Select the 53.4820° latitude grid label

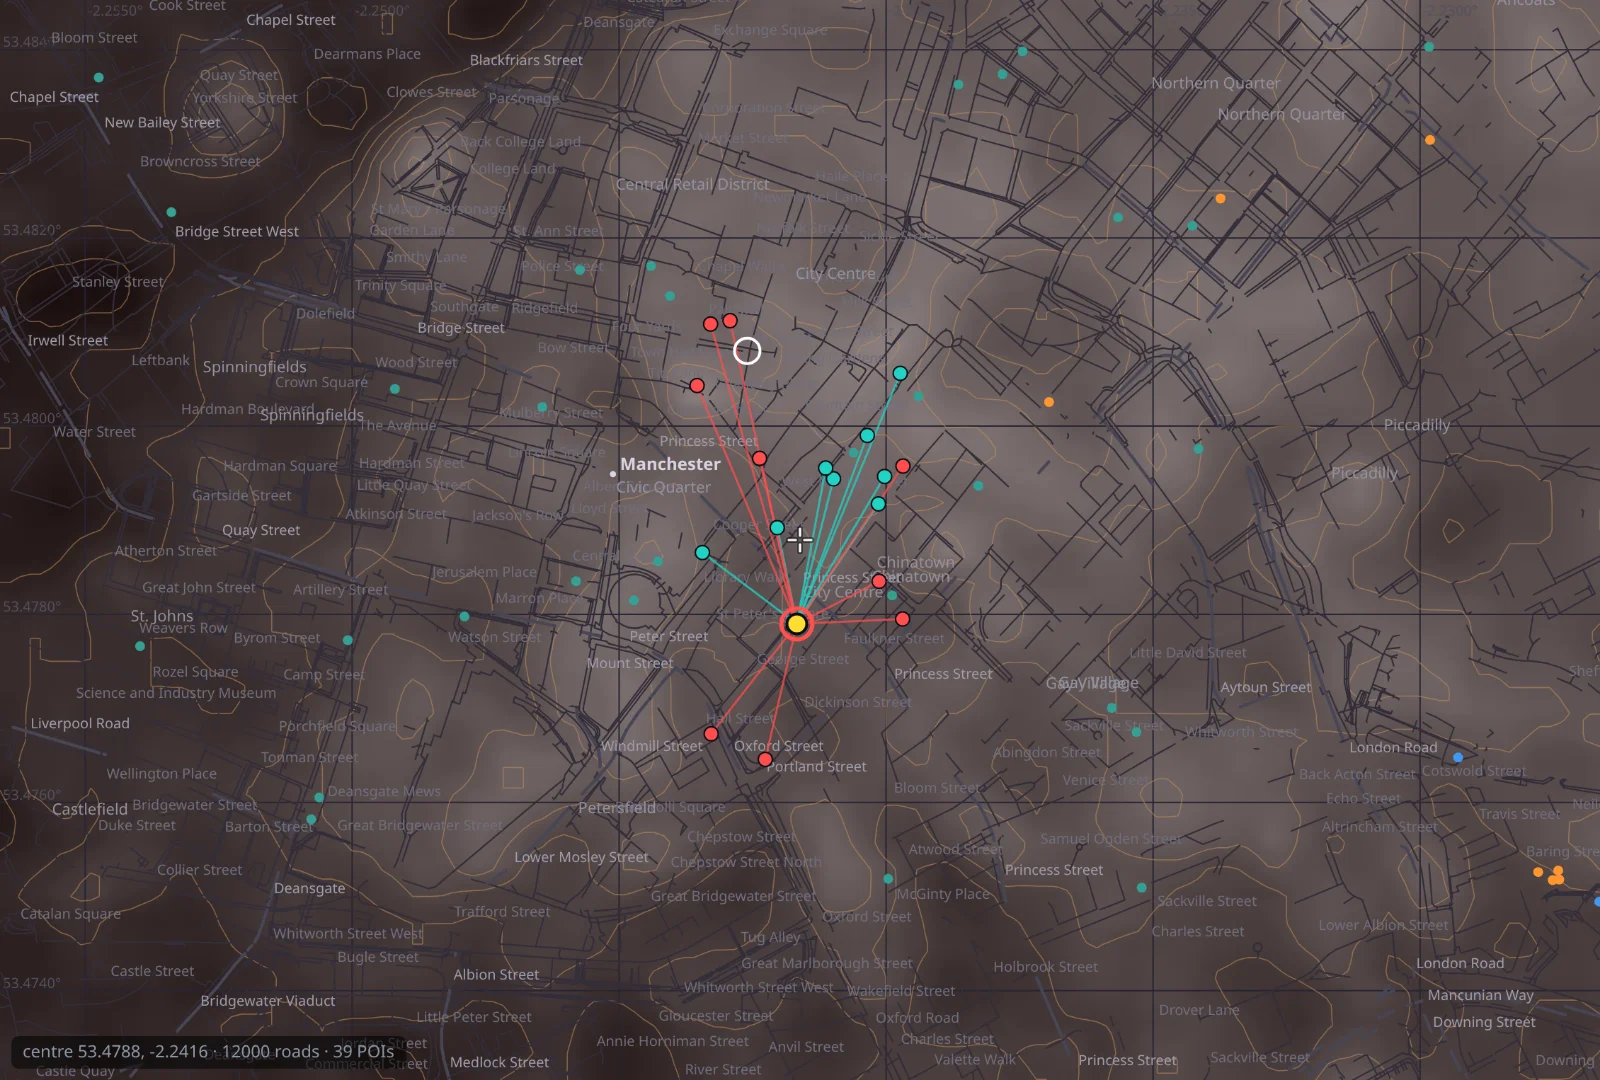31,230
